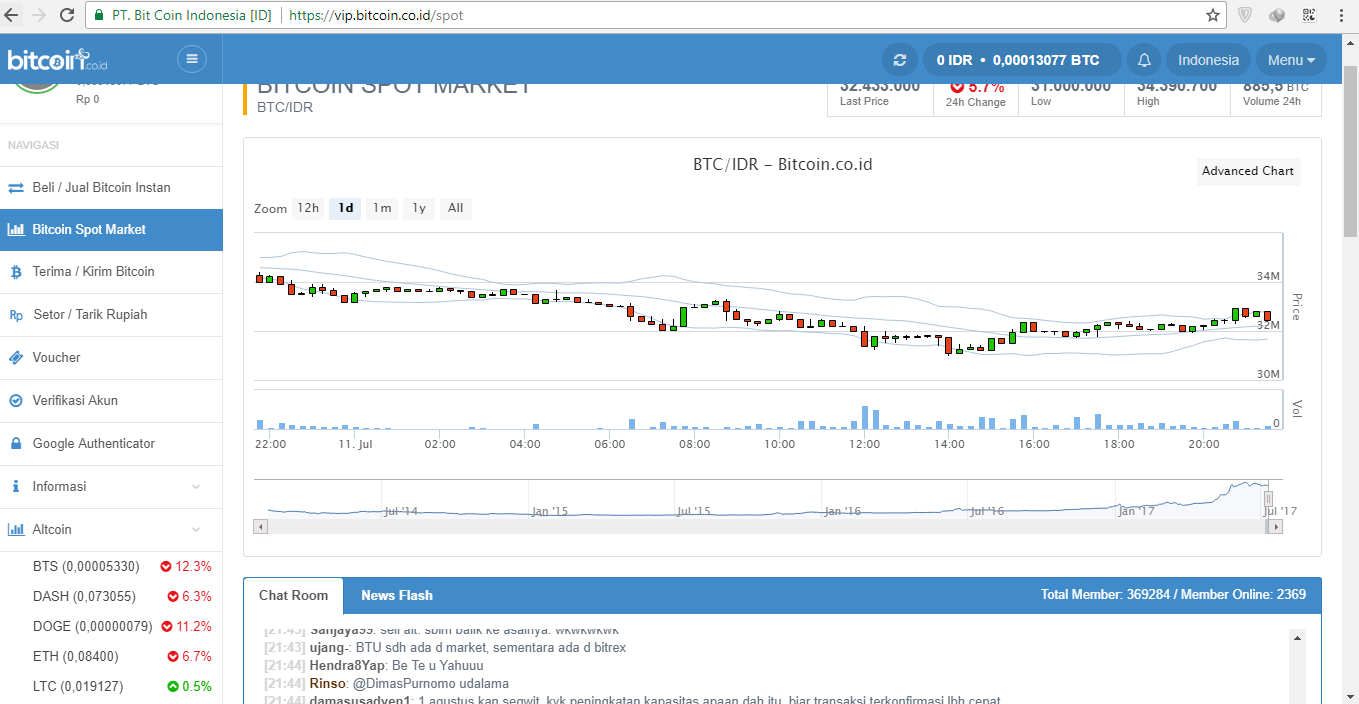This screenshot has height=704, width=1359.
Task: Click the red down arrow on DASH 6.3%
Action: coord(173,597)
